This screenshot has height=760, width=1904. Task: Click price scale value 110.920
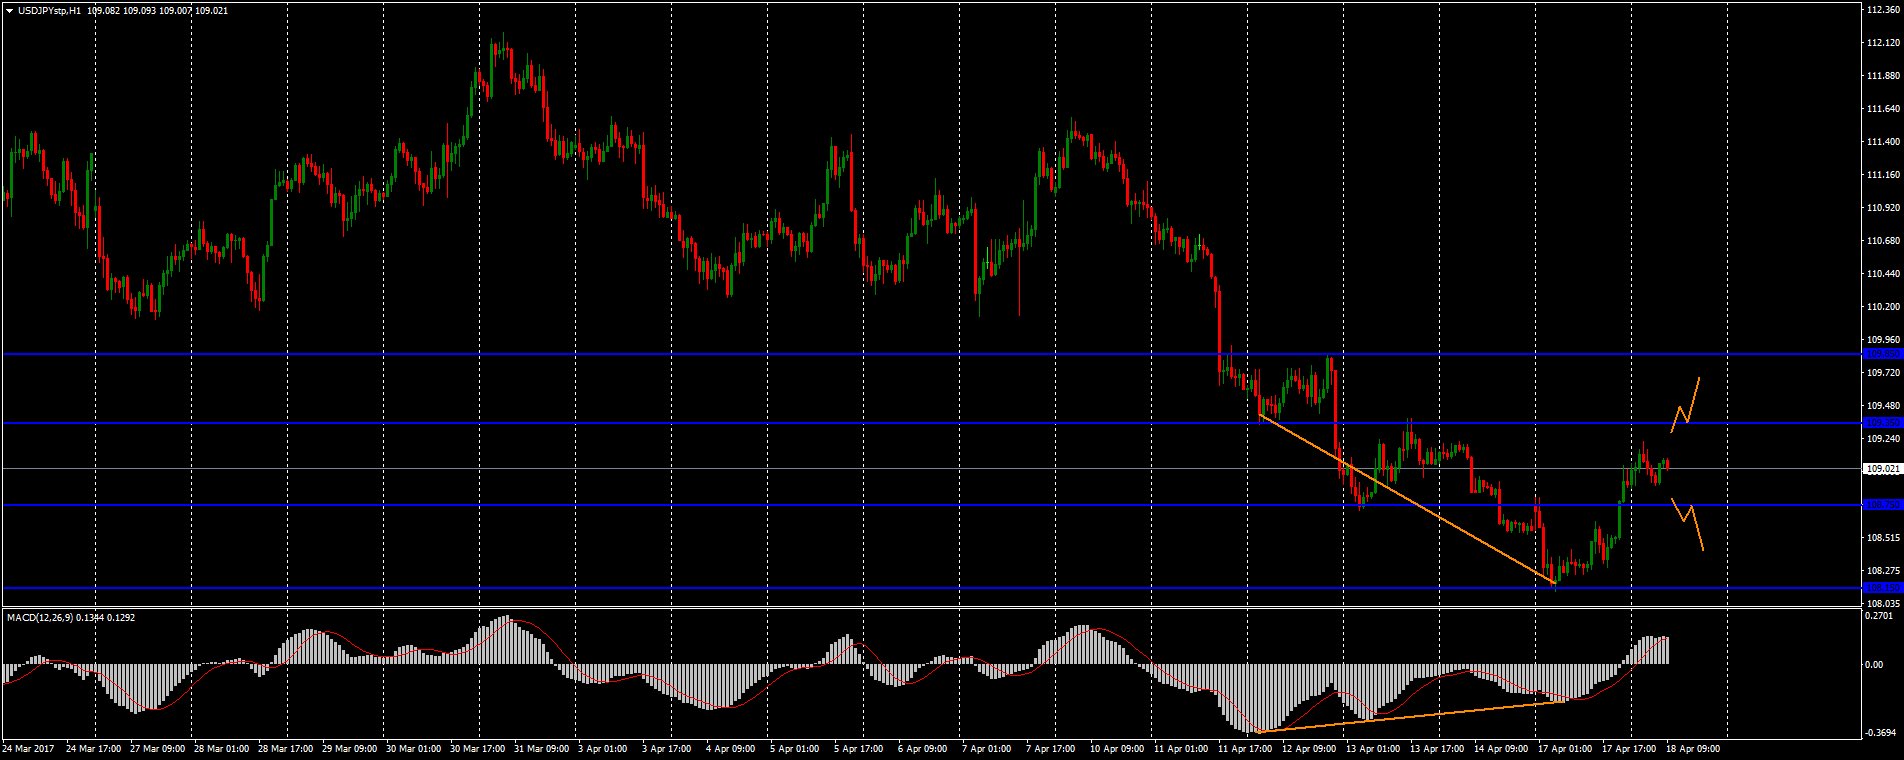coord(1883,208)
